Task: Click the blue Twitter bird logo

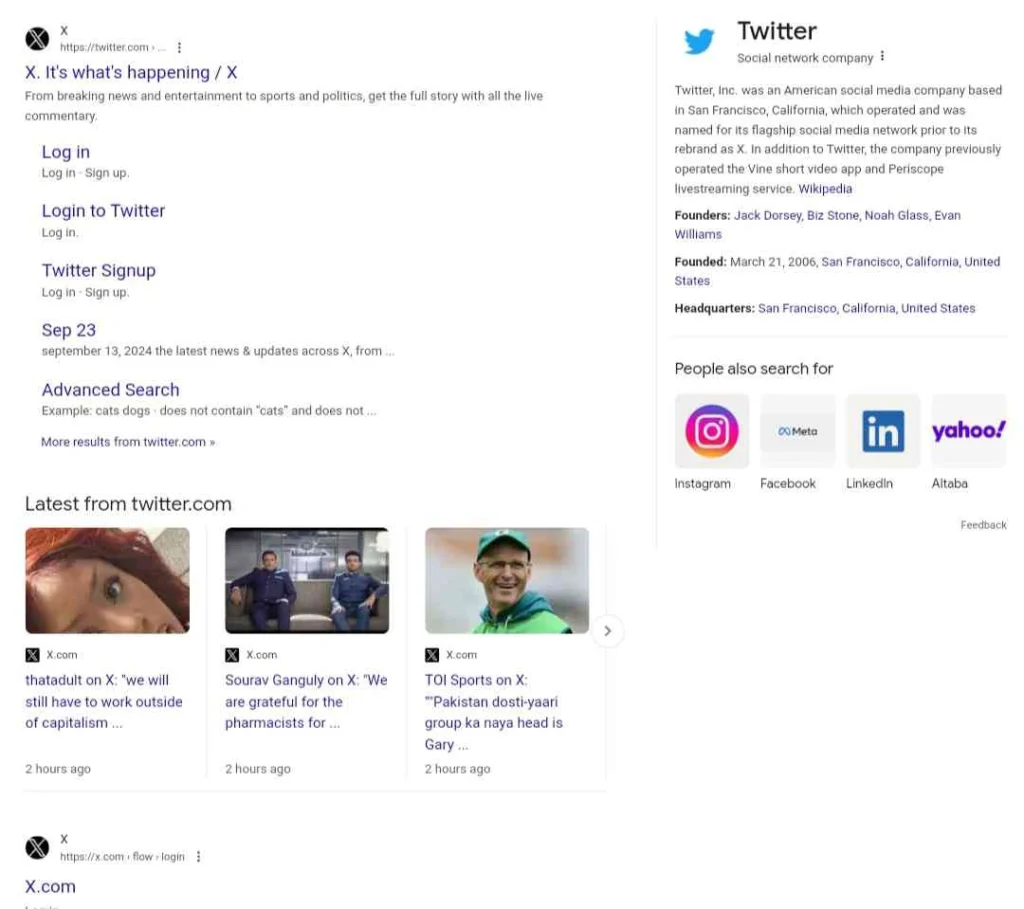Action: [x=699, y=41]
